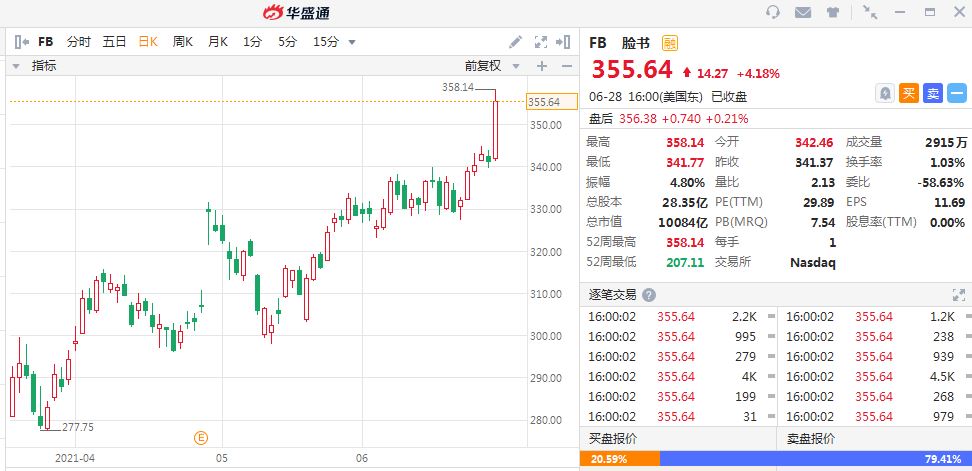This screenshot has height=471, width=972.
Task: Open help for 逐笔交易
Action: [x=649, y=295]
